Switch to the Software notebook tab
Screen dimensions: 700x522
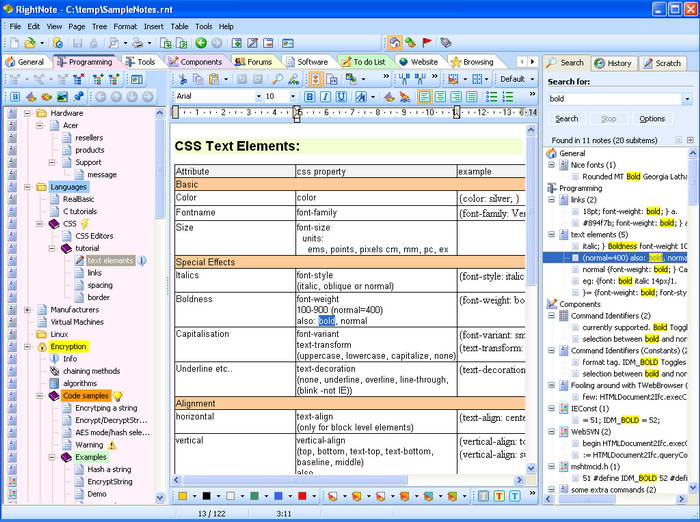tap(311, 62)
